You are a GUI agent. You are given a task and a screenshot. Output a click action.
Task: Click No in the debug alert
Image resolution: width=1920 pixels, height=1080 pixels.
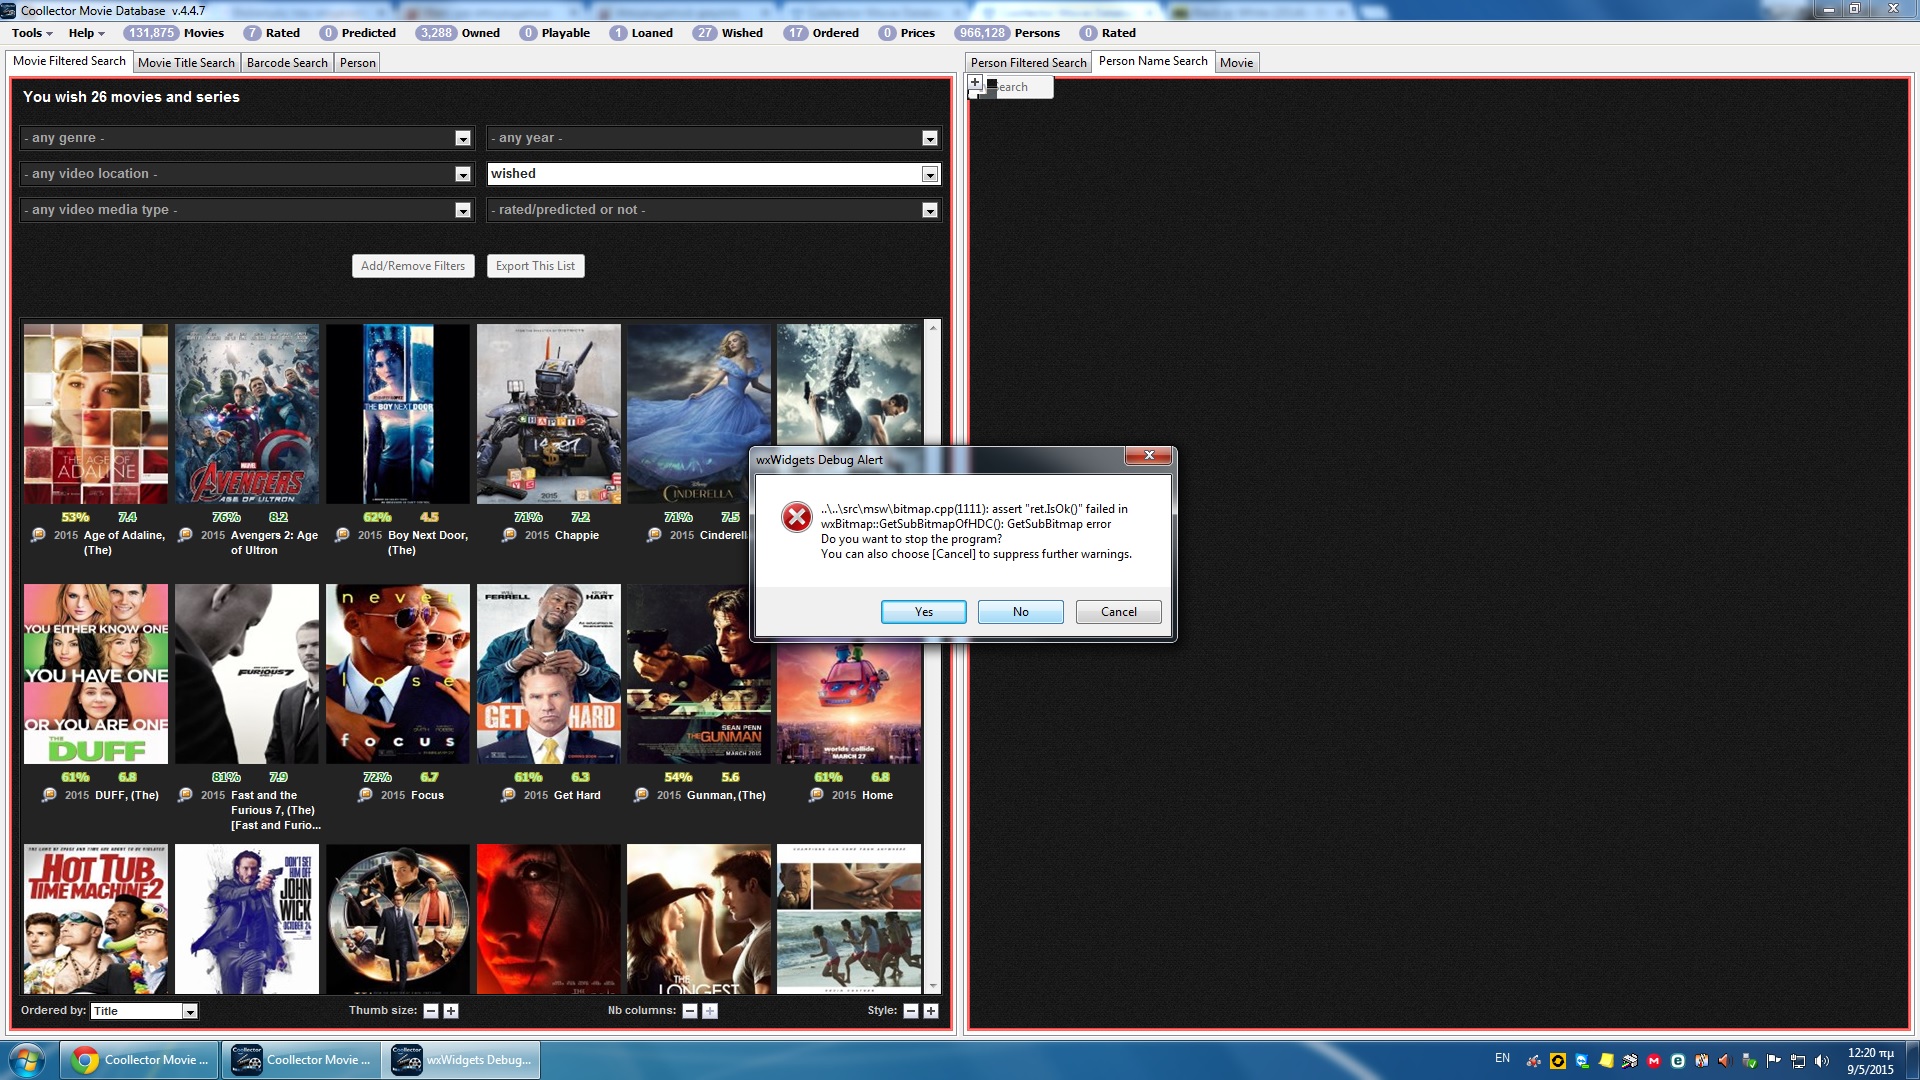point(1021,612)
